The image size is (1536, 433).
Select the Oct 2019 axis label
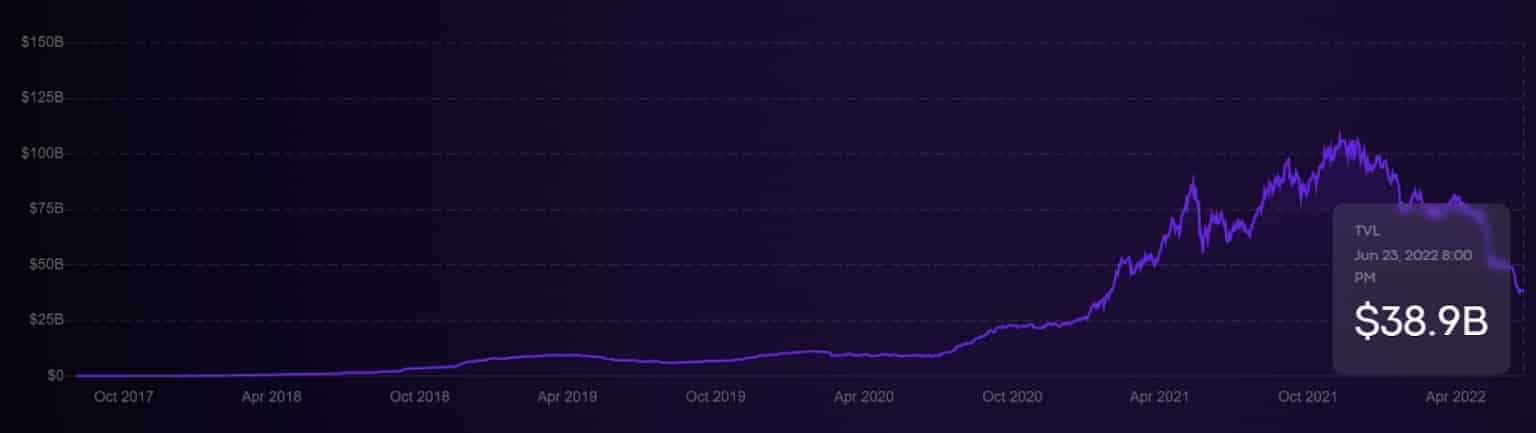coord(715,397)
